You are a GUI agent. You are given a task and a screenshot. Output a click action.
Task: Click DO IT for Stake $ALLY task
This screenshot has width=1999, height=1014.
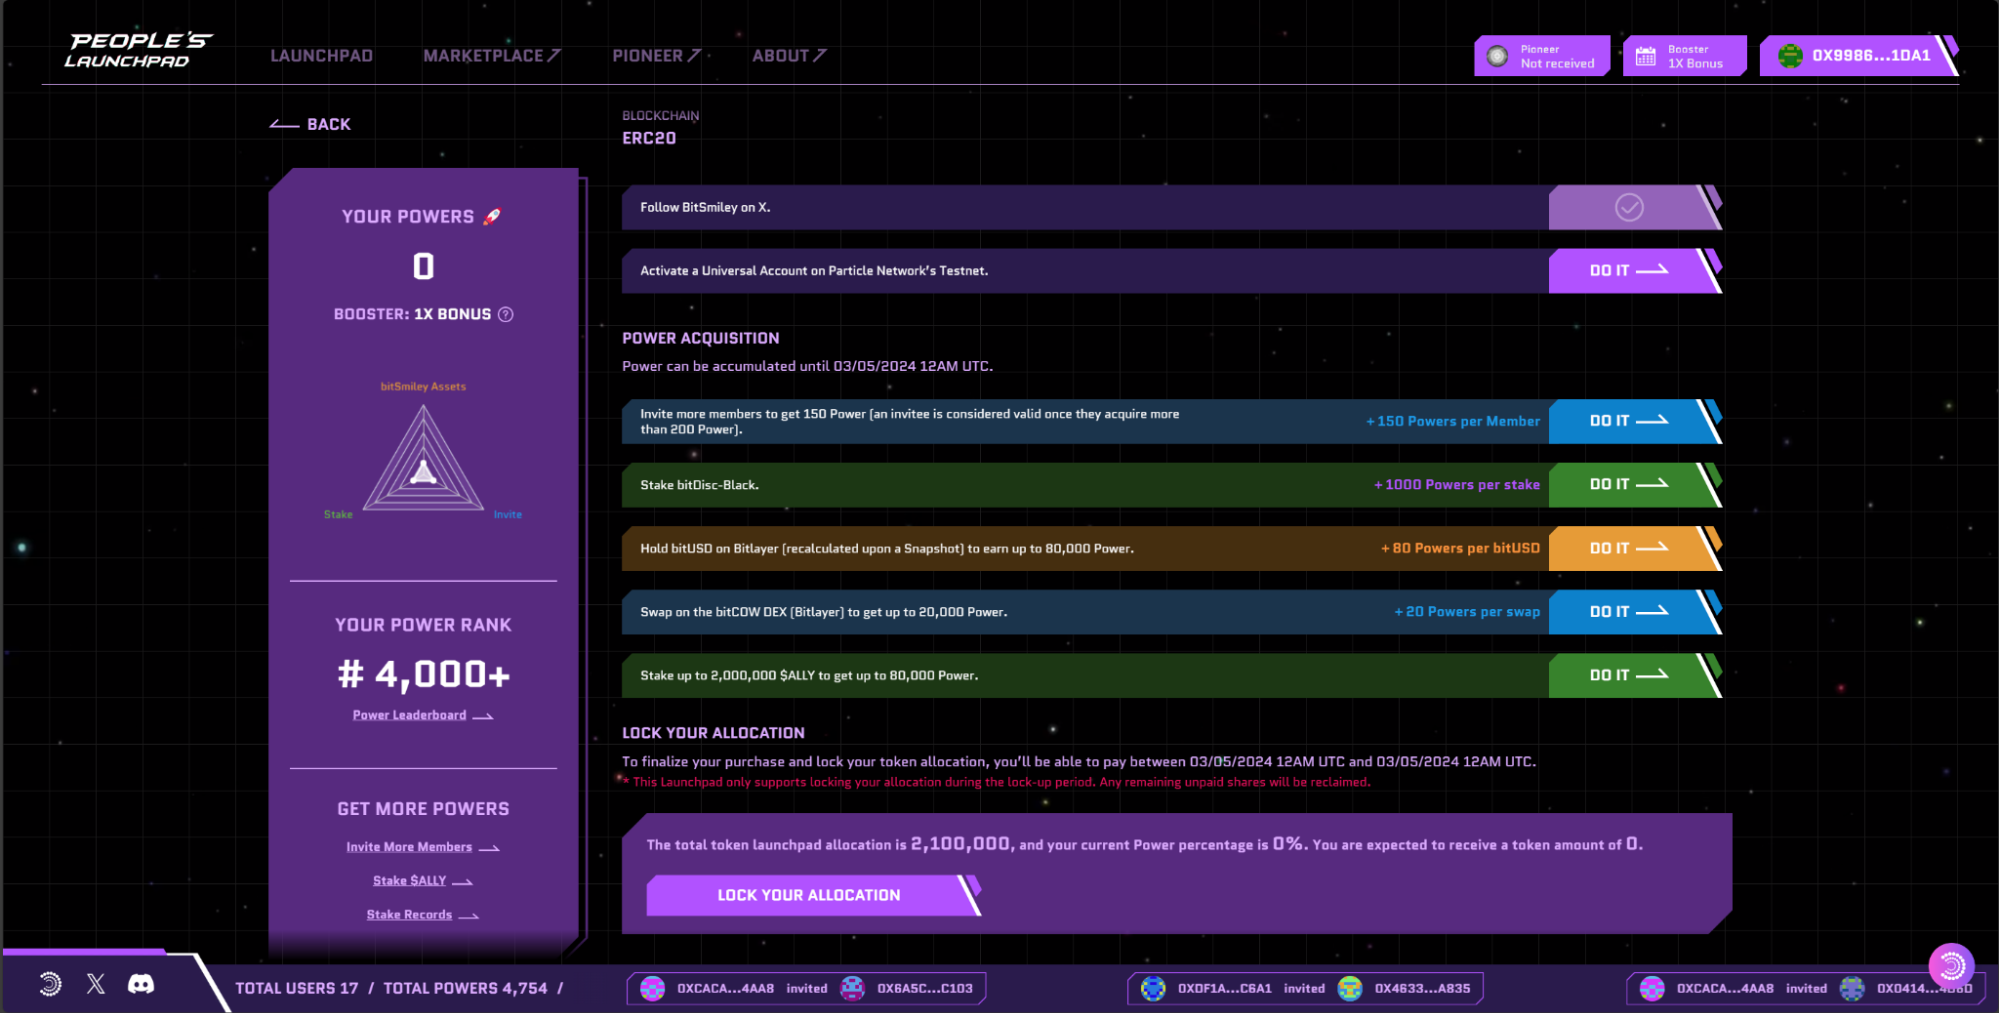(x=1634, y=676)
